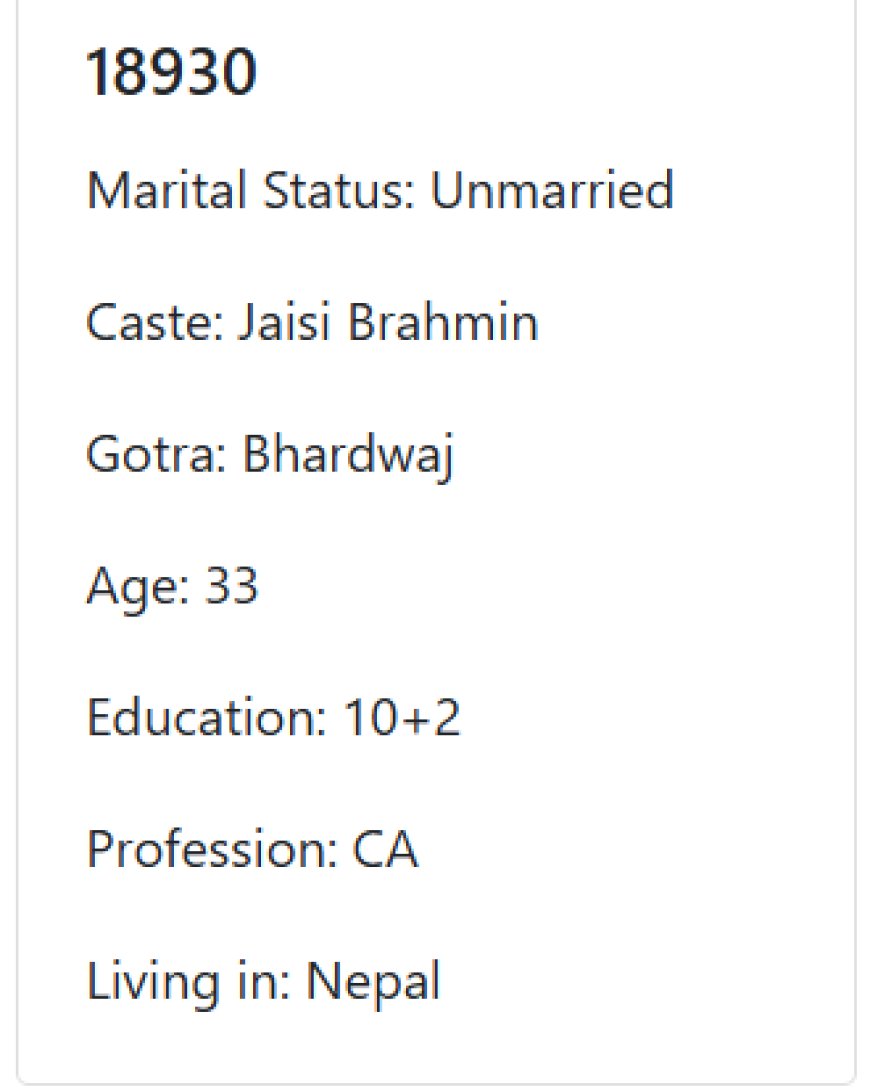The height and width of the screenshot is (1091, 870).
Task: Select the Education: 10+2 line
Action: [x=273, y=717]
